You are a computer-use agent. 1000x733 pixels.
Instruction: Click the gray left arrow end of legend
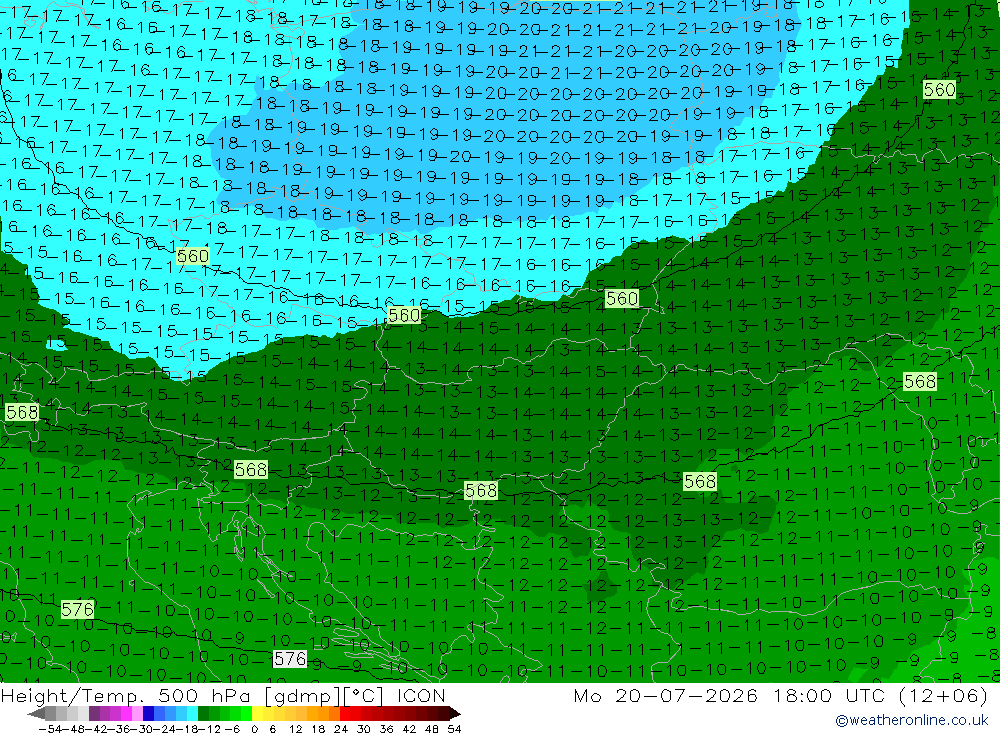point(36,713)
